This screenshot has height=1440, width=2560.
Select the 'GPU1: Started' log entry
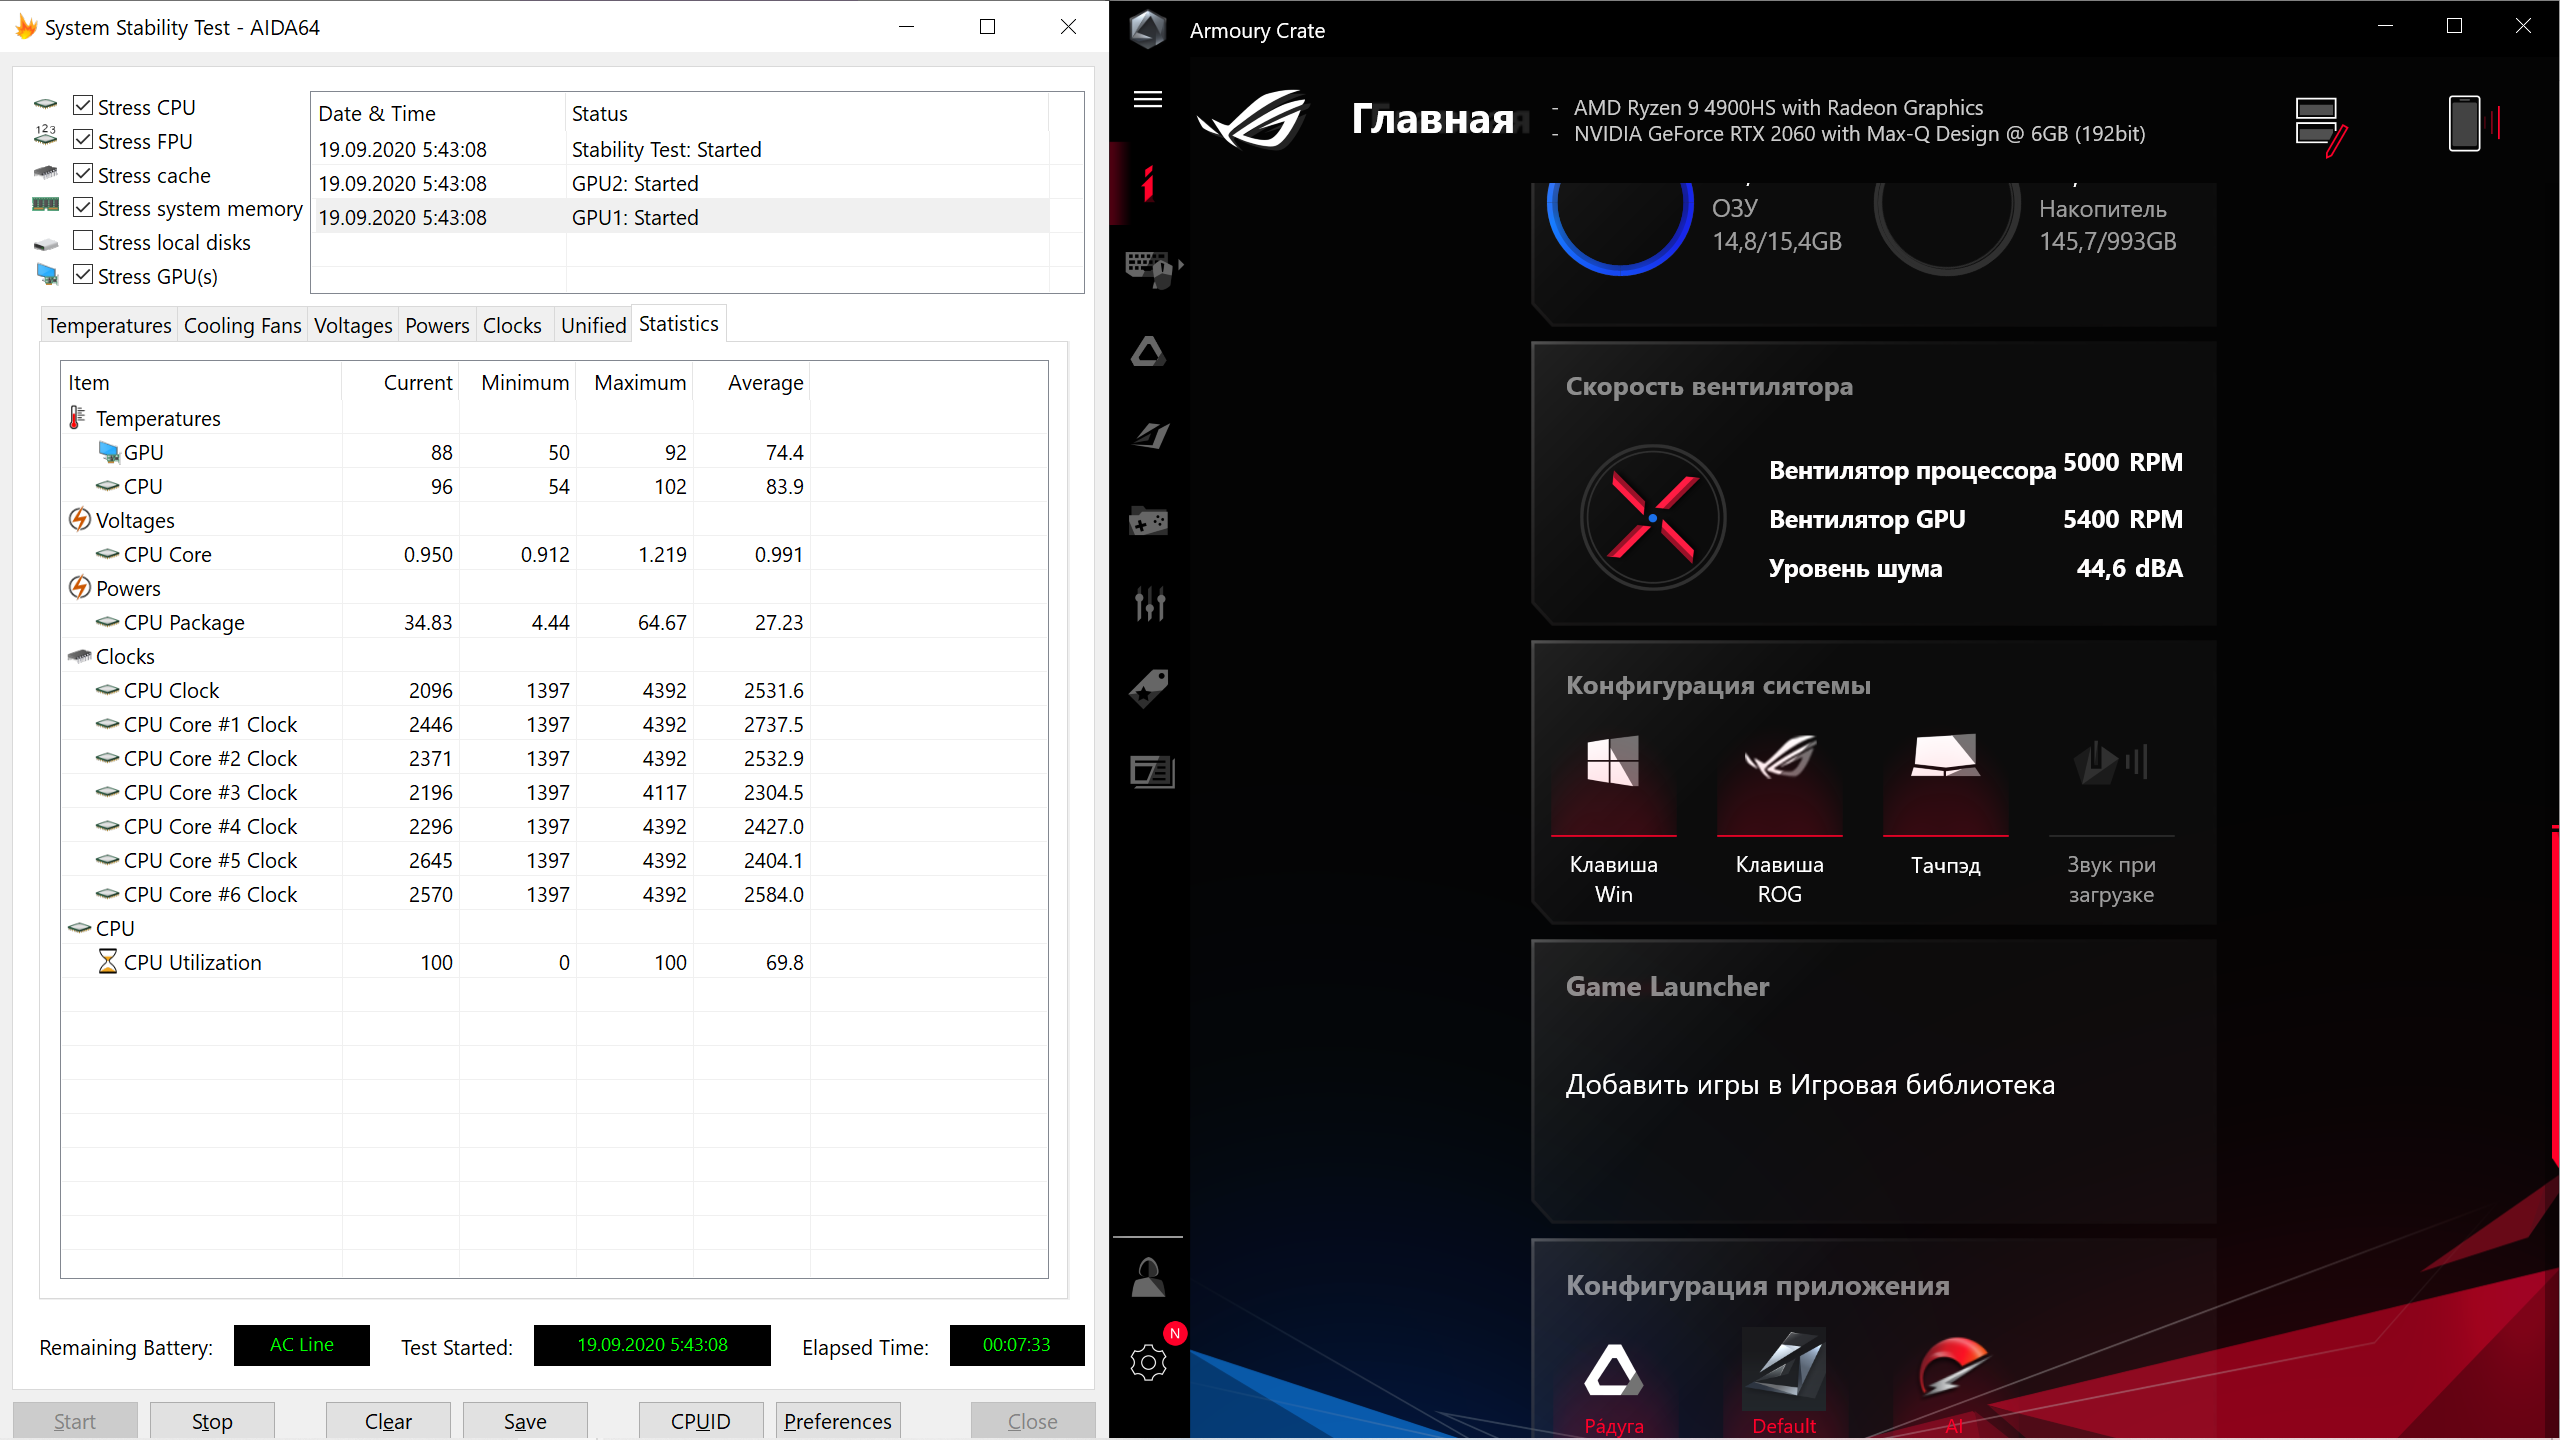click(682, 217)
